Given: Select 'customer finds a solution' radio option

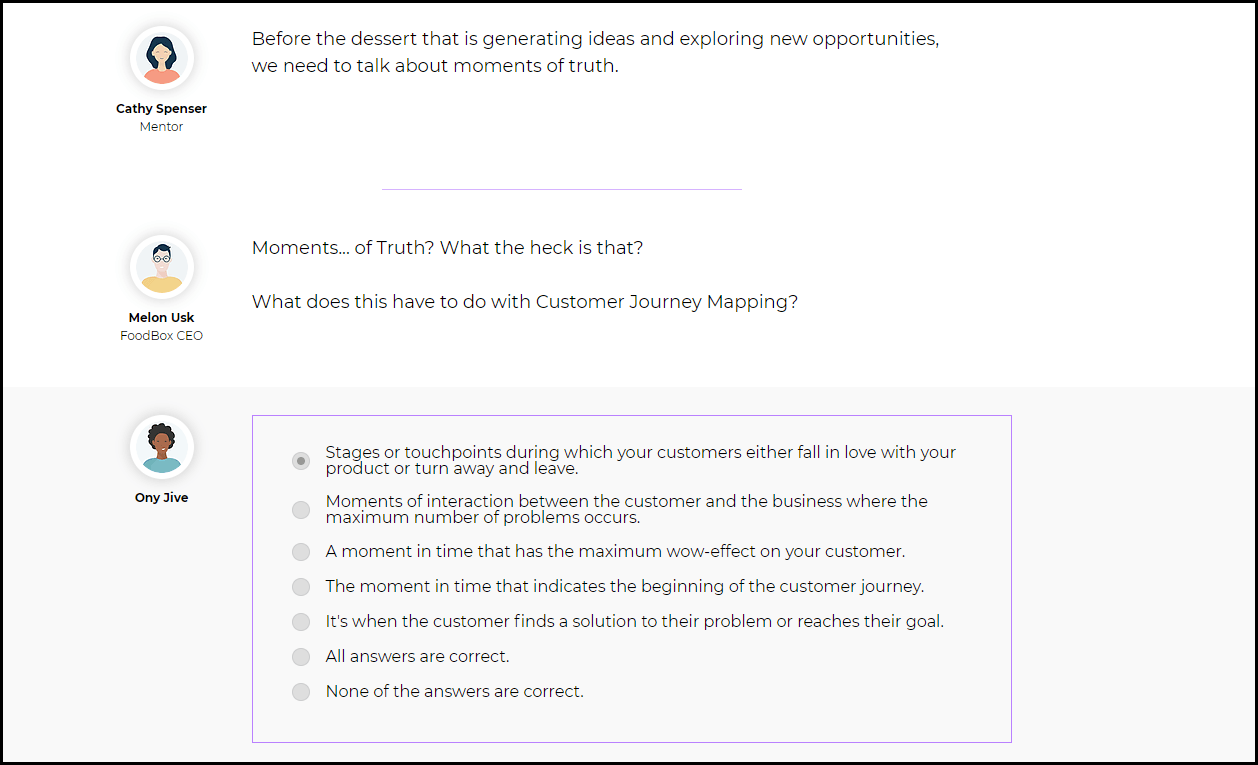Looking at the screenshot, I should coord(301,622).
